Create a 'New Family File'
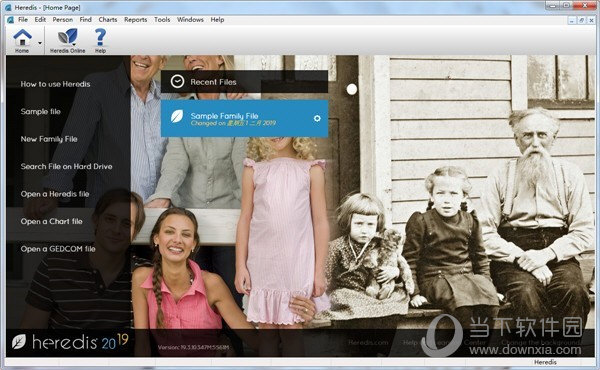 click(49, 139)
